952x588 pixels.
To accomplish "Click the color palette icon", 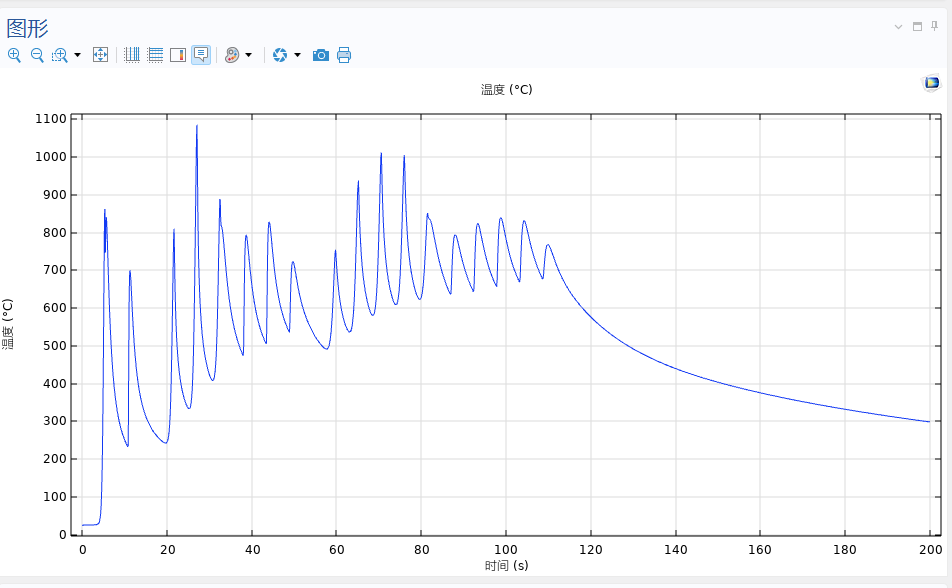I will 232,55.
